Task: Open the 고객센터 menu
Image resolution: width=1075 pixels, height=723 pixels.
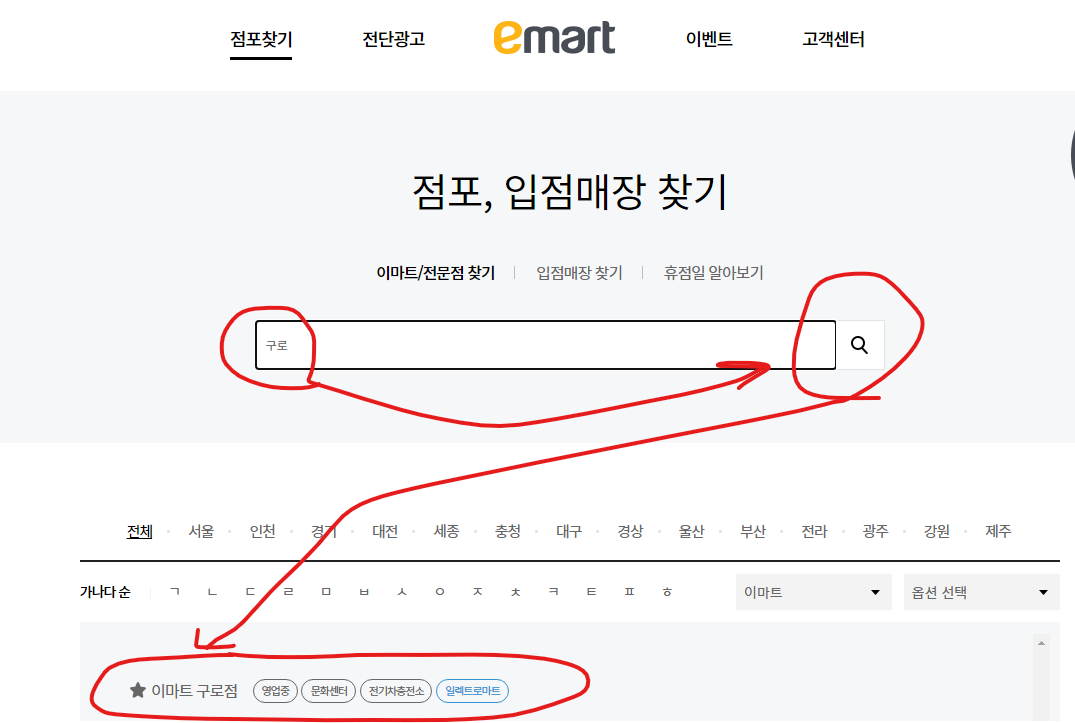Action: coord(833,39)
